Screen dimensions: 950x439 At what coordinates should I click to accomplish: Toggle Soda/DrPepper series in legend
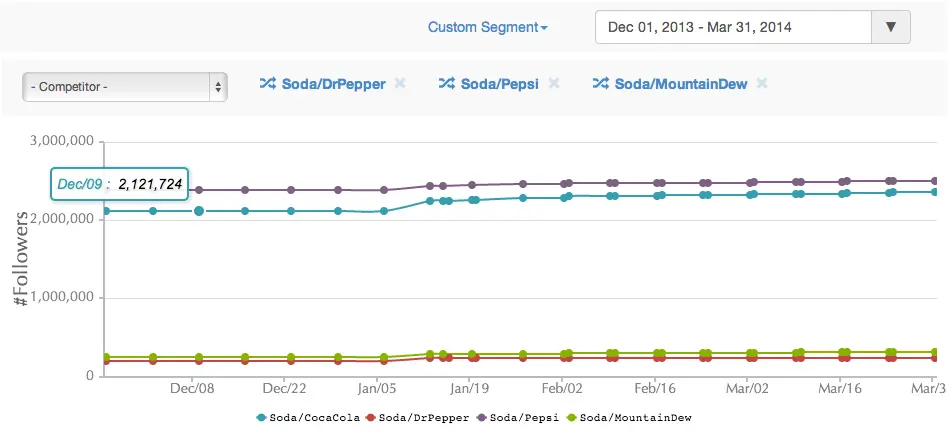(x=416, y=417)
